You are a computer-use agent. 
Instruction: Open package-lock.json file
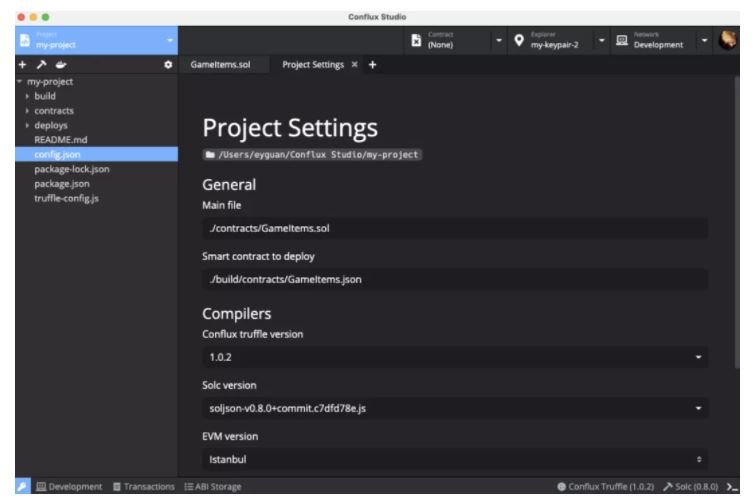pyautogui.click(x=72, y=169)
